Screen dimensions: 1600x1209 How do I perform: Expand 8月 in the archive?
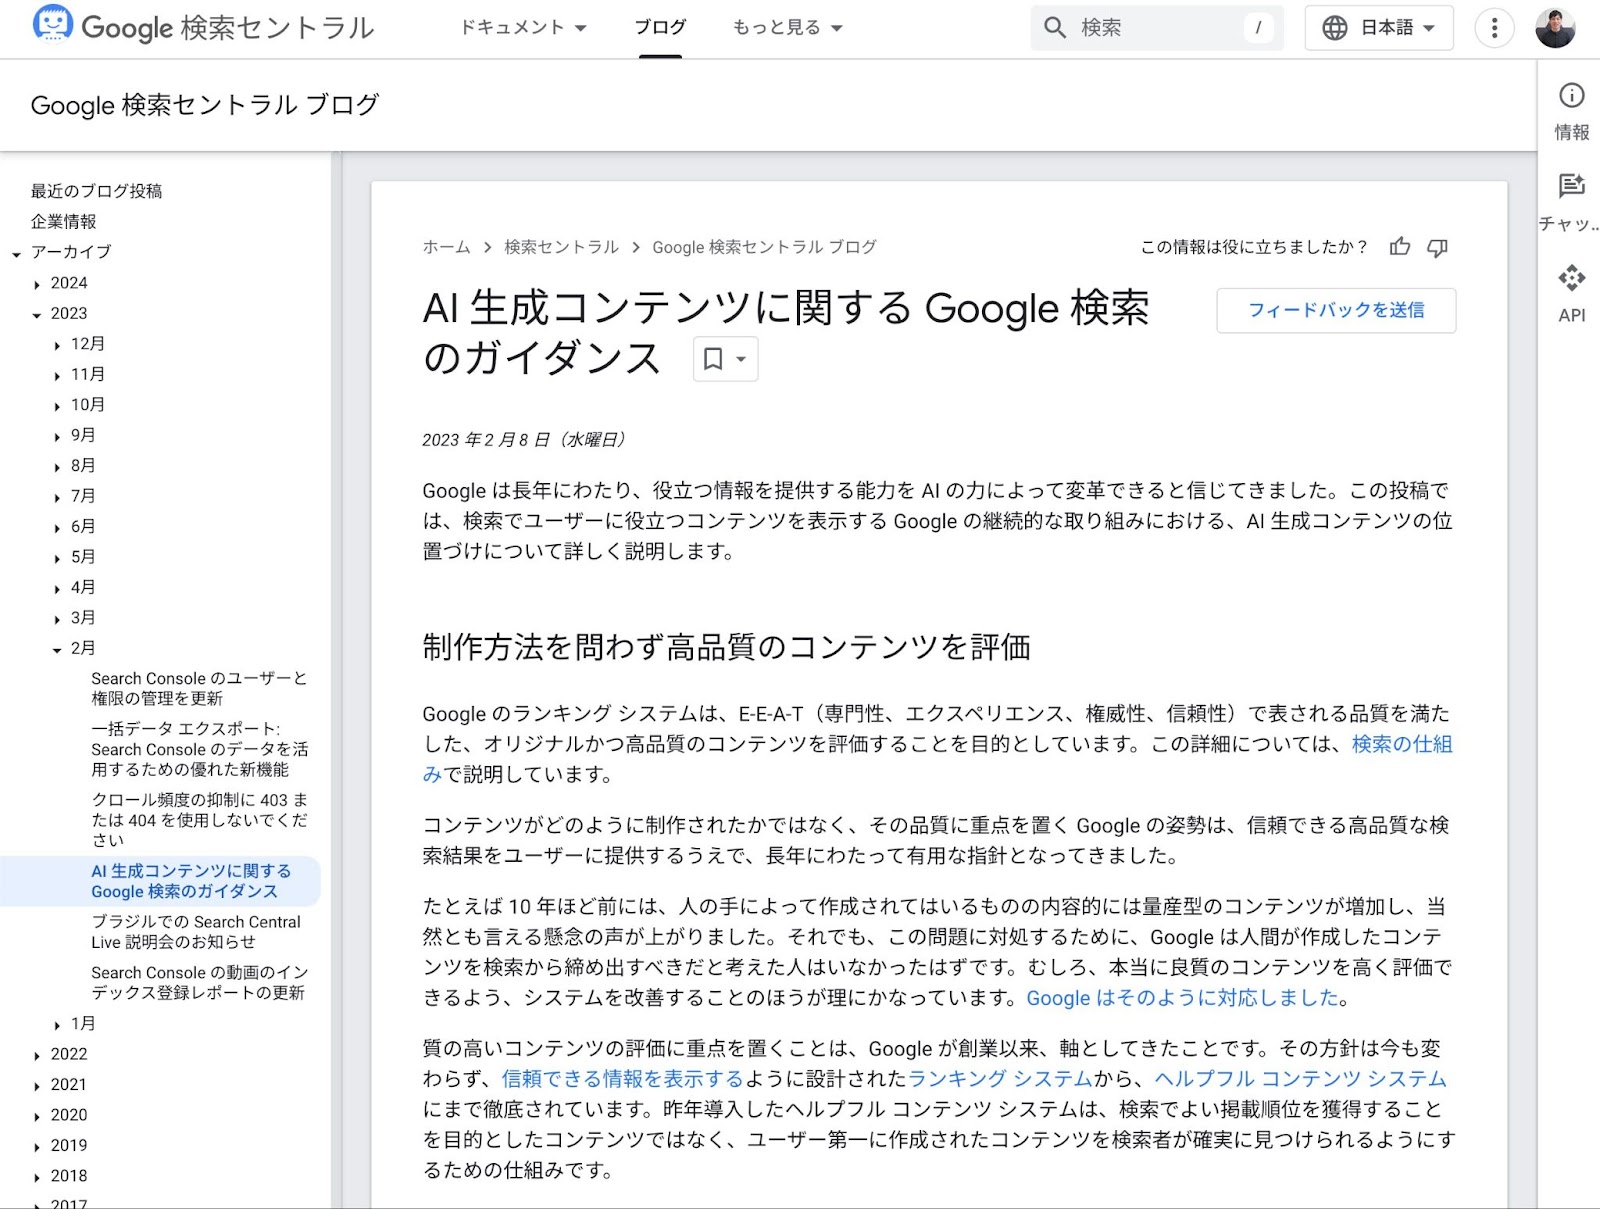click(x=57, y=467)
